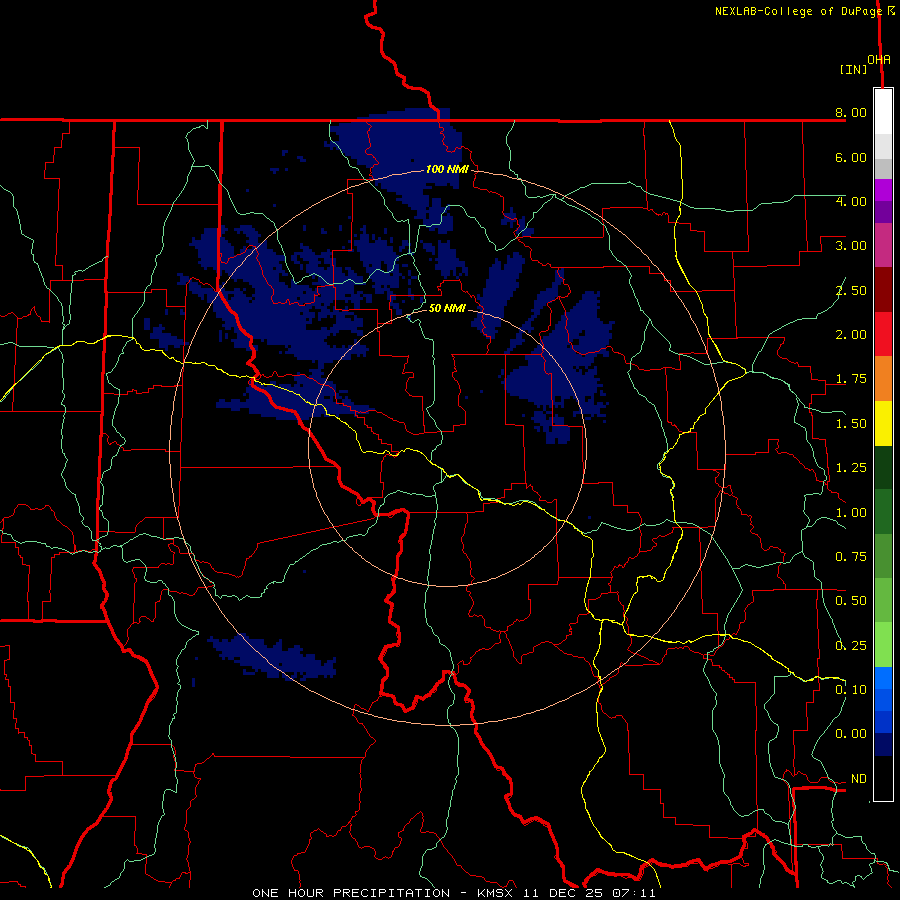
Task: Pick the white swatch at legend top
Action: pos(883,112)
